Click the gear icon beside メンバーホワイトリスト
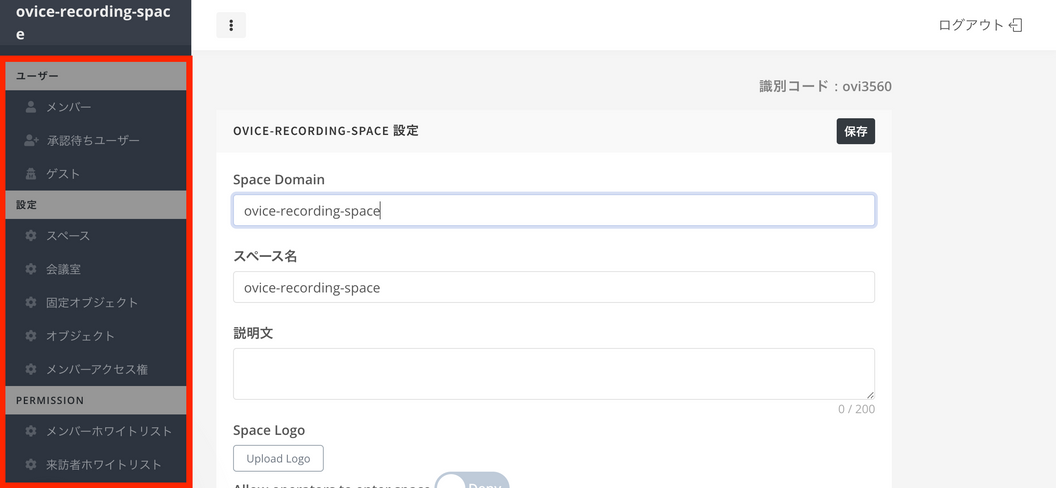The image size is (1056, 488). [30, 431]
